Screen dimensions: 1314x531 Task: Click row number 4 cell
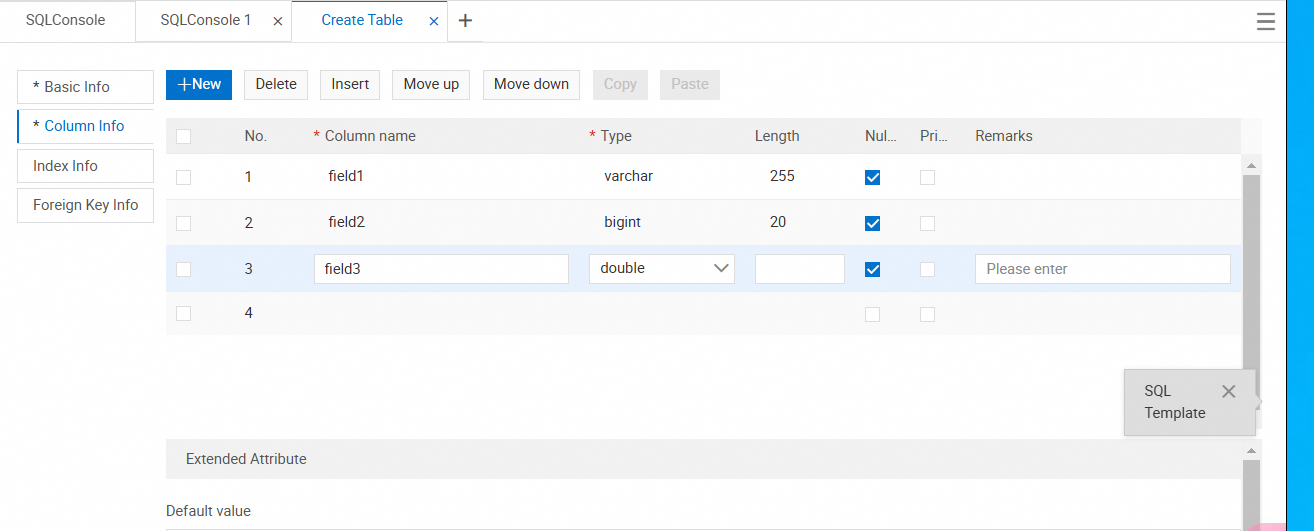[x=249, y=313]
